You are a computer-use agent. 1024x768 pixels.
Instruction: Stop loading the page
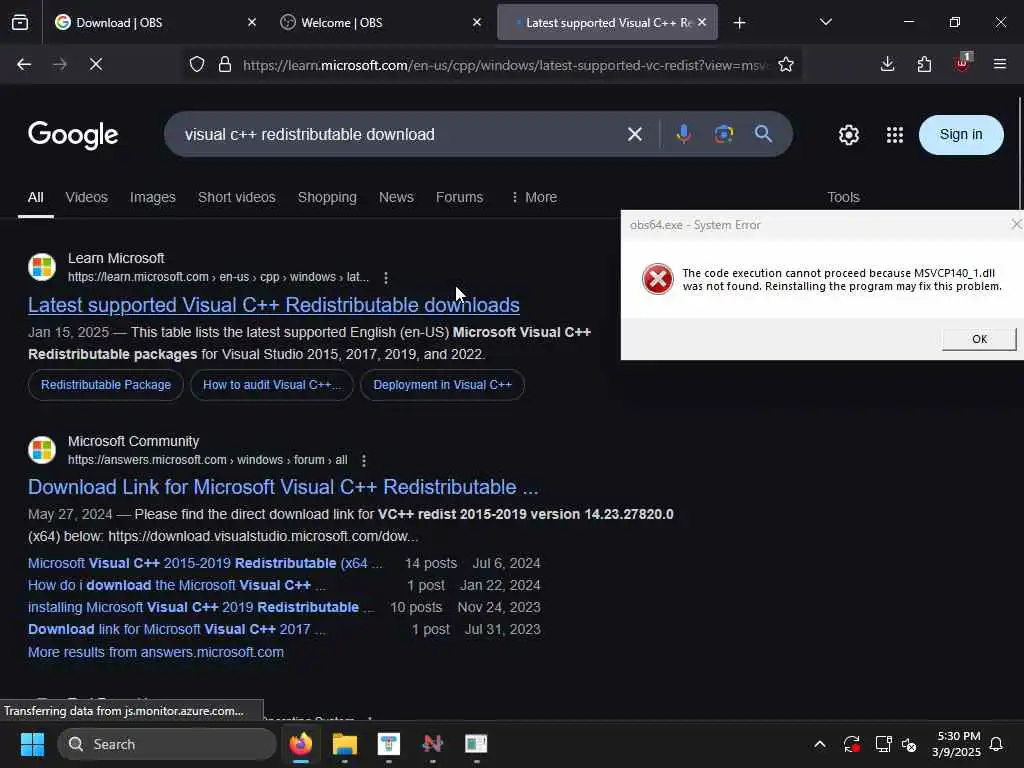tap(95, 64)
